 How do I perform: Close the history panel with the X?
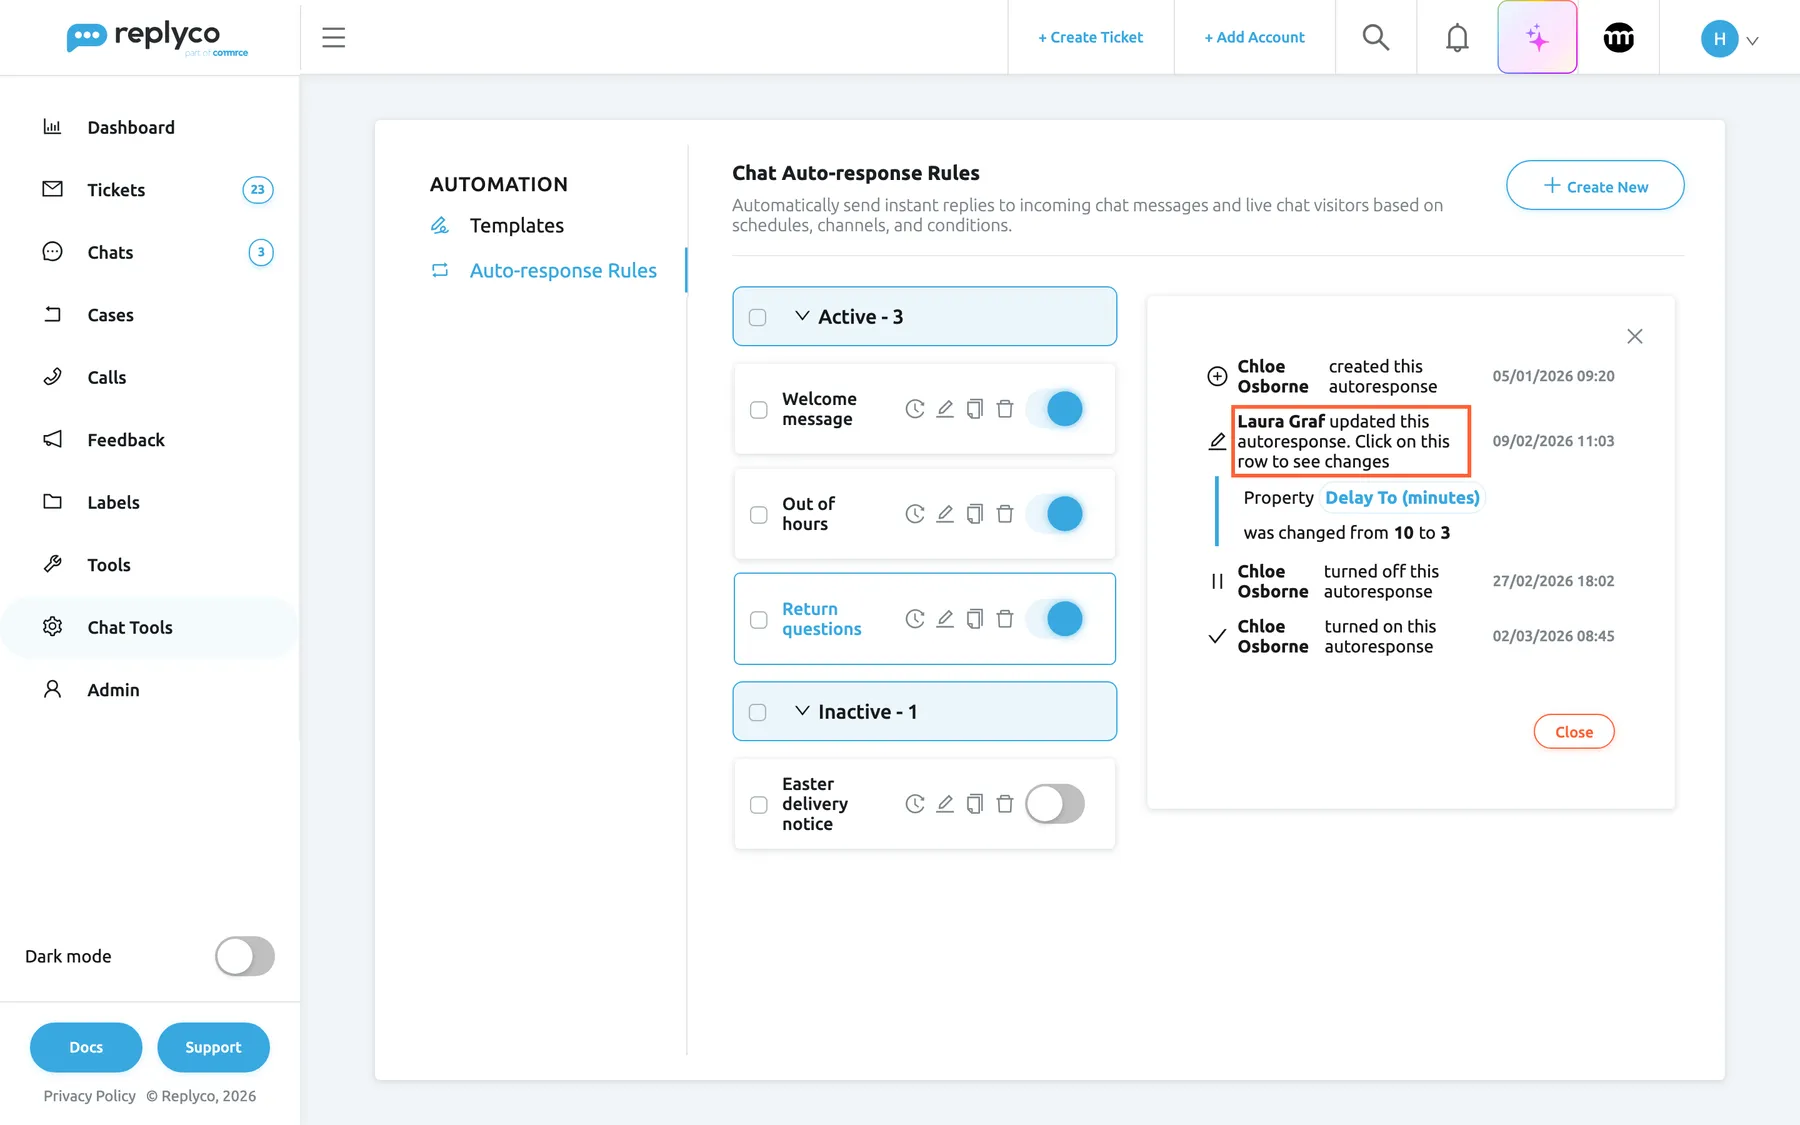coord(1635,336)
